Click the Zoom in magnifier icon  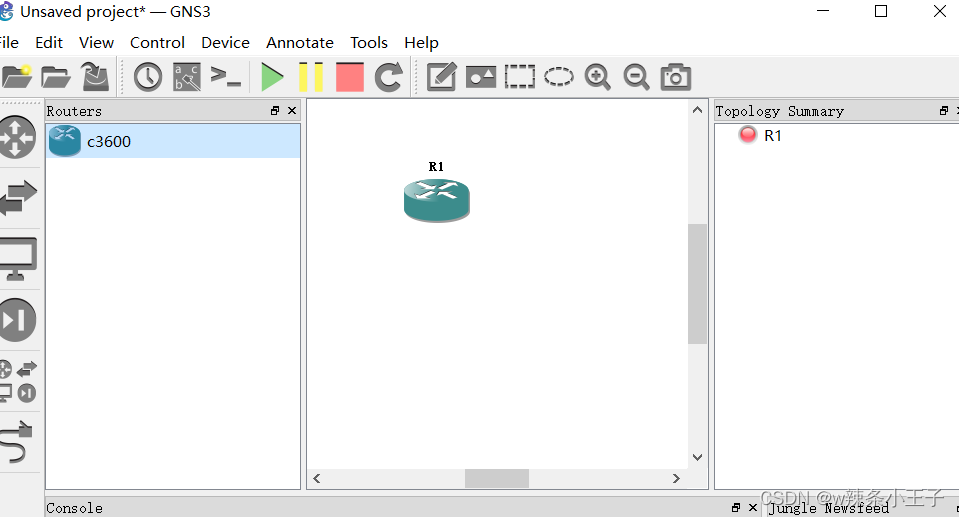[x=598, y=77]
